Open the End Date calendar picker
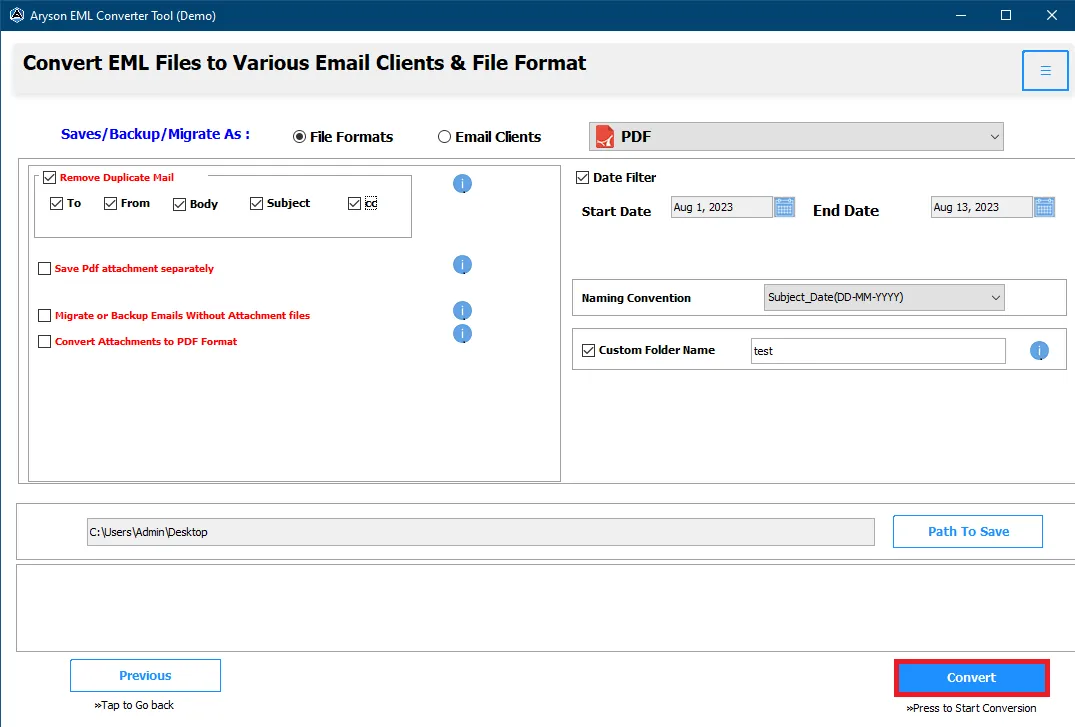 (1044, 207)
